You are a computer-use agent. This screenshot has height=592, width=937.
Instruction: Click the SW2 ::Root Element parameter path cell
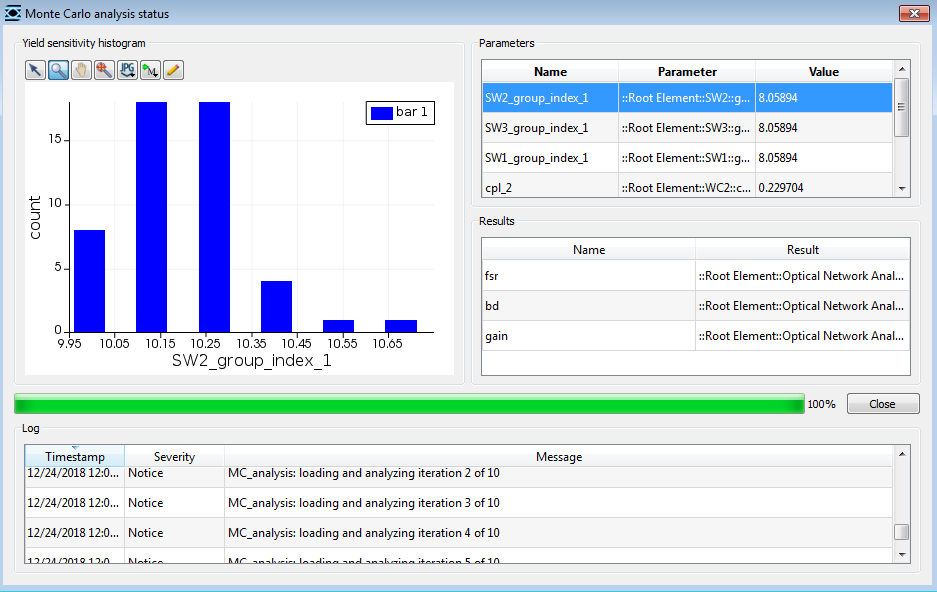[687, 97]
